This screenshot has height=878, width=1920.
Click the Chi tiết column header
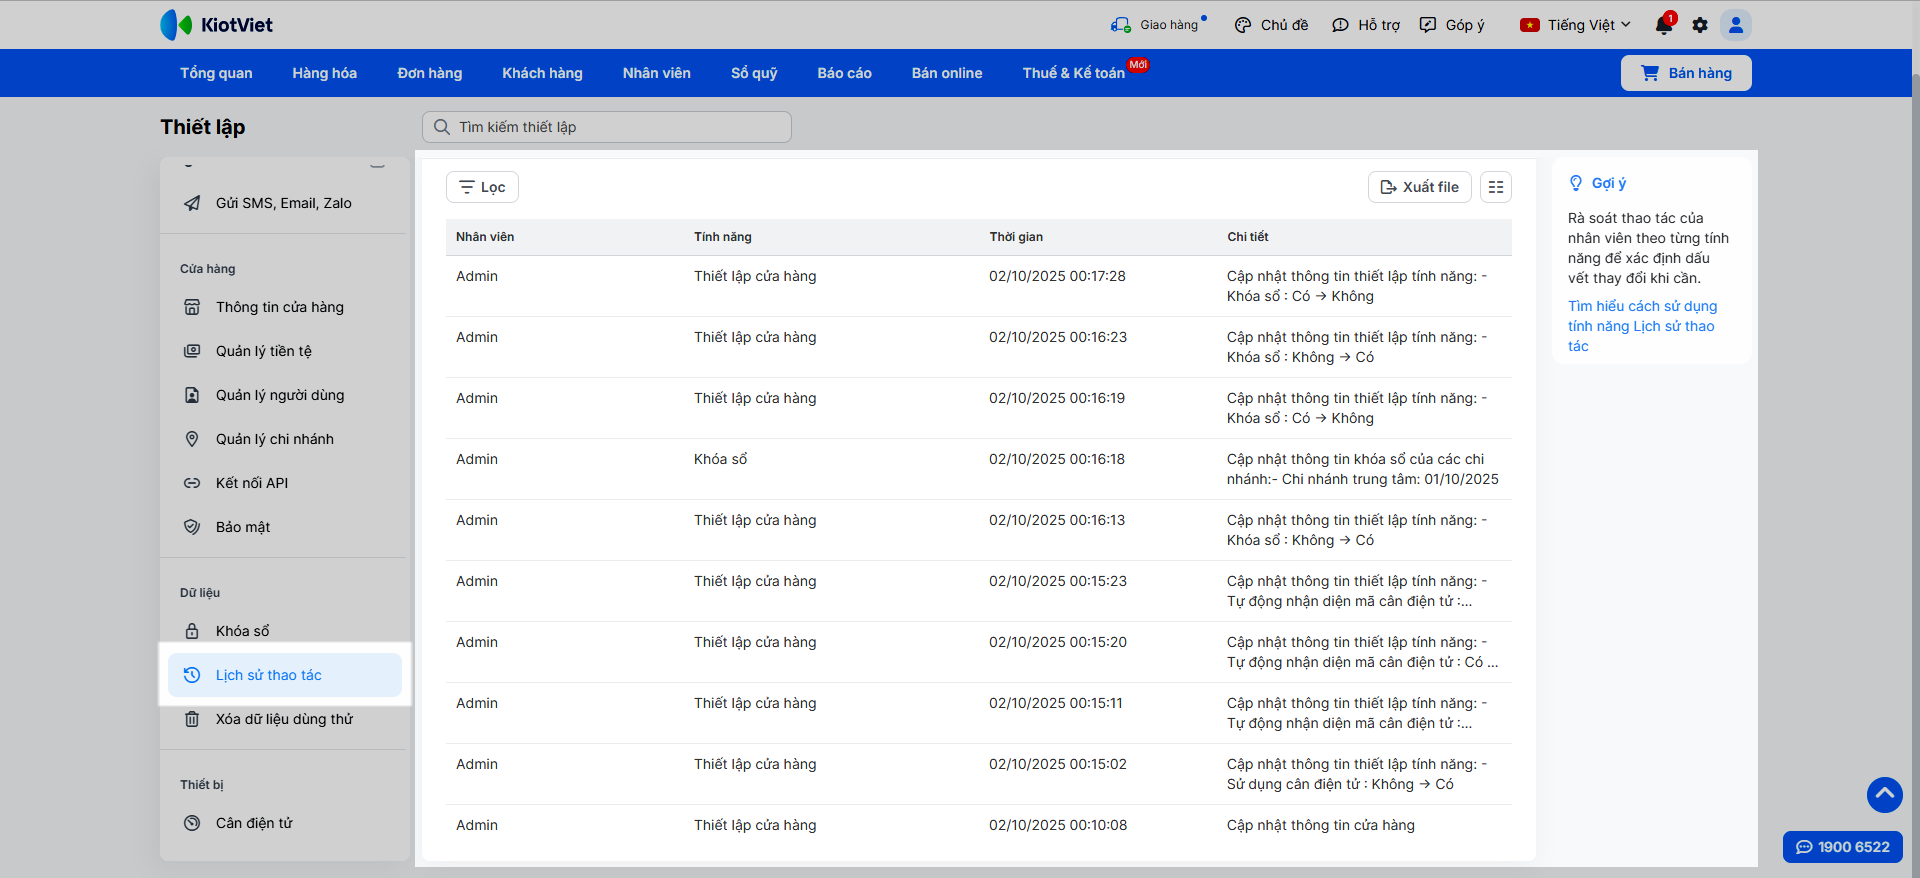pyautogui.click(x=1248, y=237)
